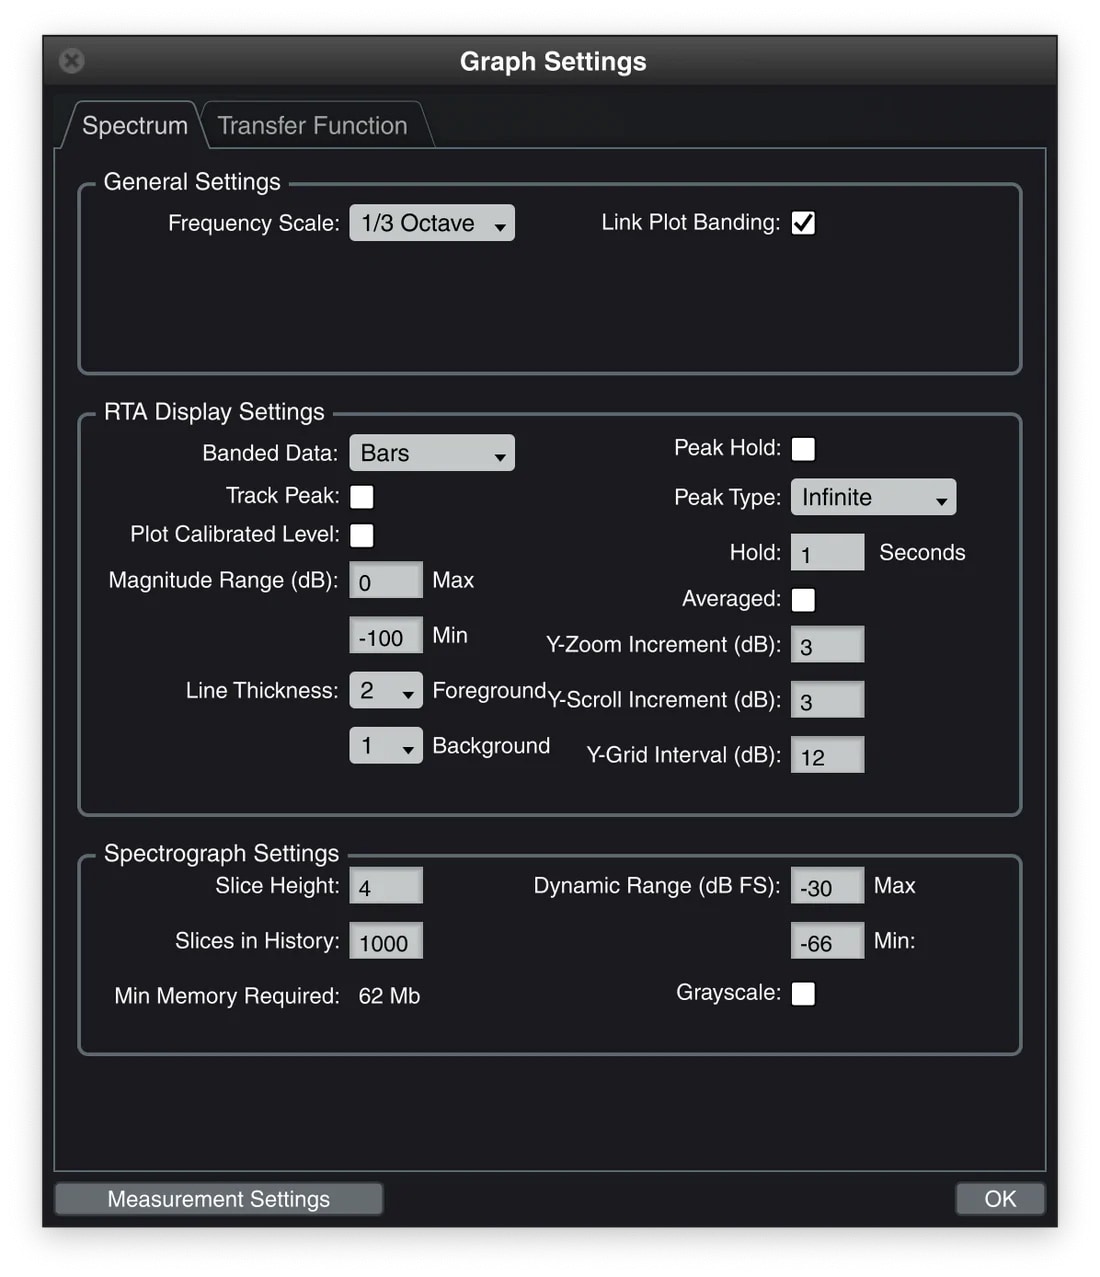Open the Foreground line thickness dropdown
This screenshot has height=1277, width=1100.
385,691
